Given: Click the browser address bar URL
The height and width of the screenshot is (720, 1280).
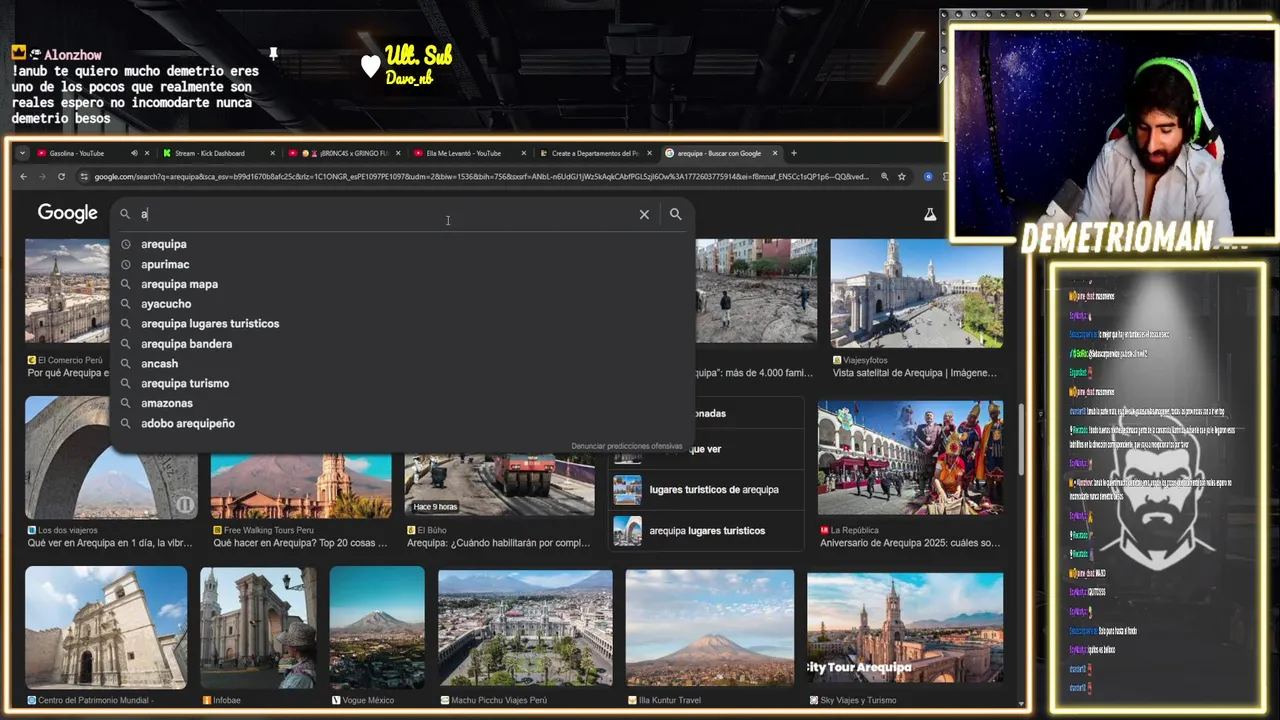Looking at the screenshot, I should (x=482, y=177).
